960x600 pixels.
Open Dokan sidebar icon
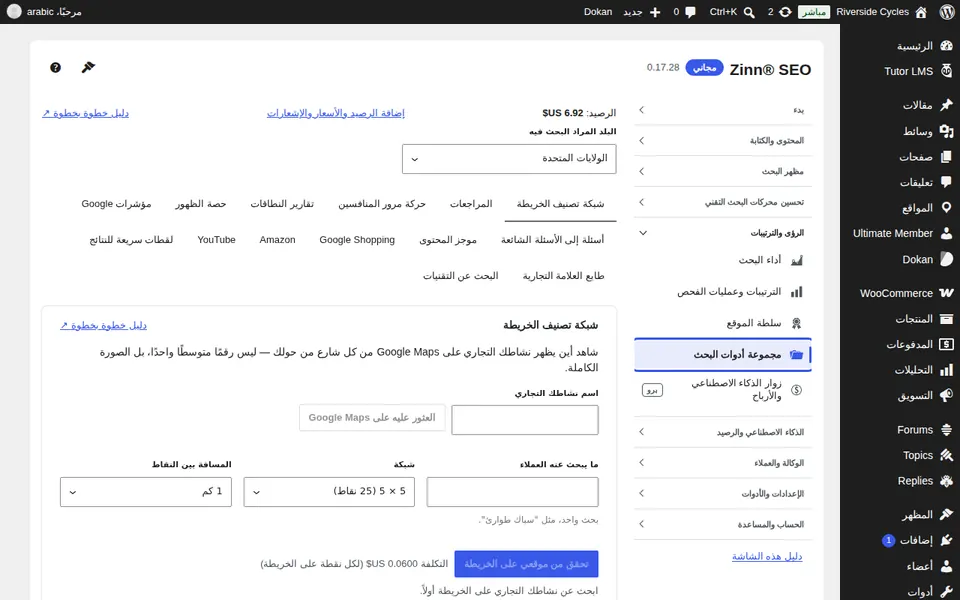[947, 259]
